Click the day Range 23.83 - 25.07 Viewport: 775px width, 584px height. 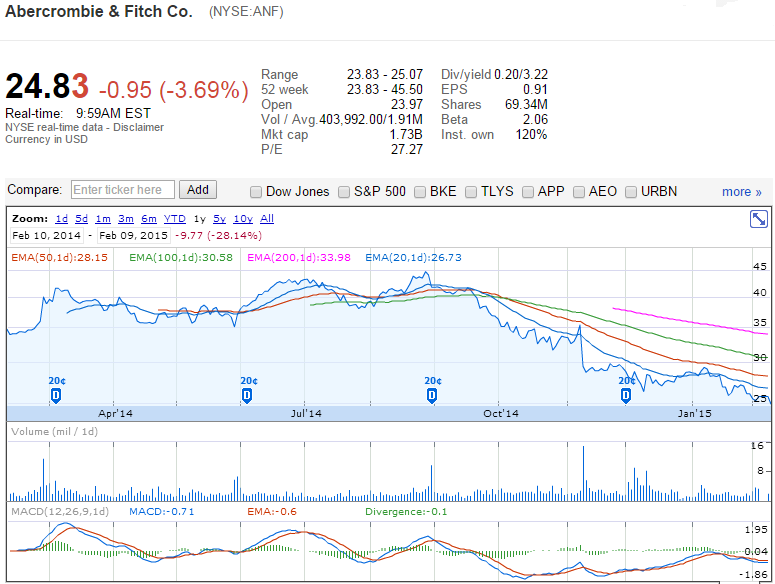[385, 75]
